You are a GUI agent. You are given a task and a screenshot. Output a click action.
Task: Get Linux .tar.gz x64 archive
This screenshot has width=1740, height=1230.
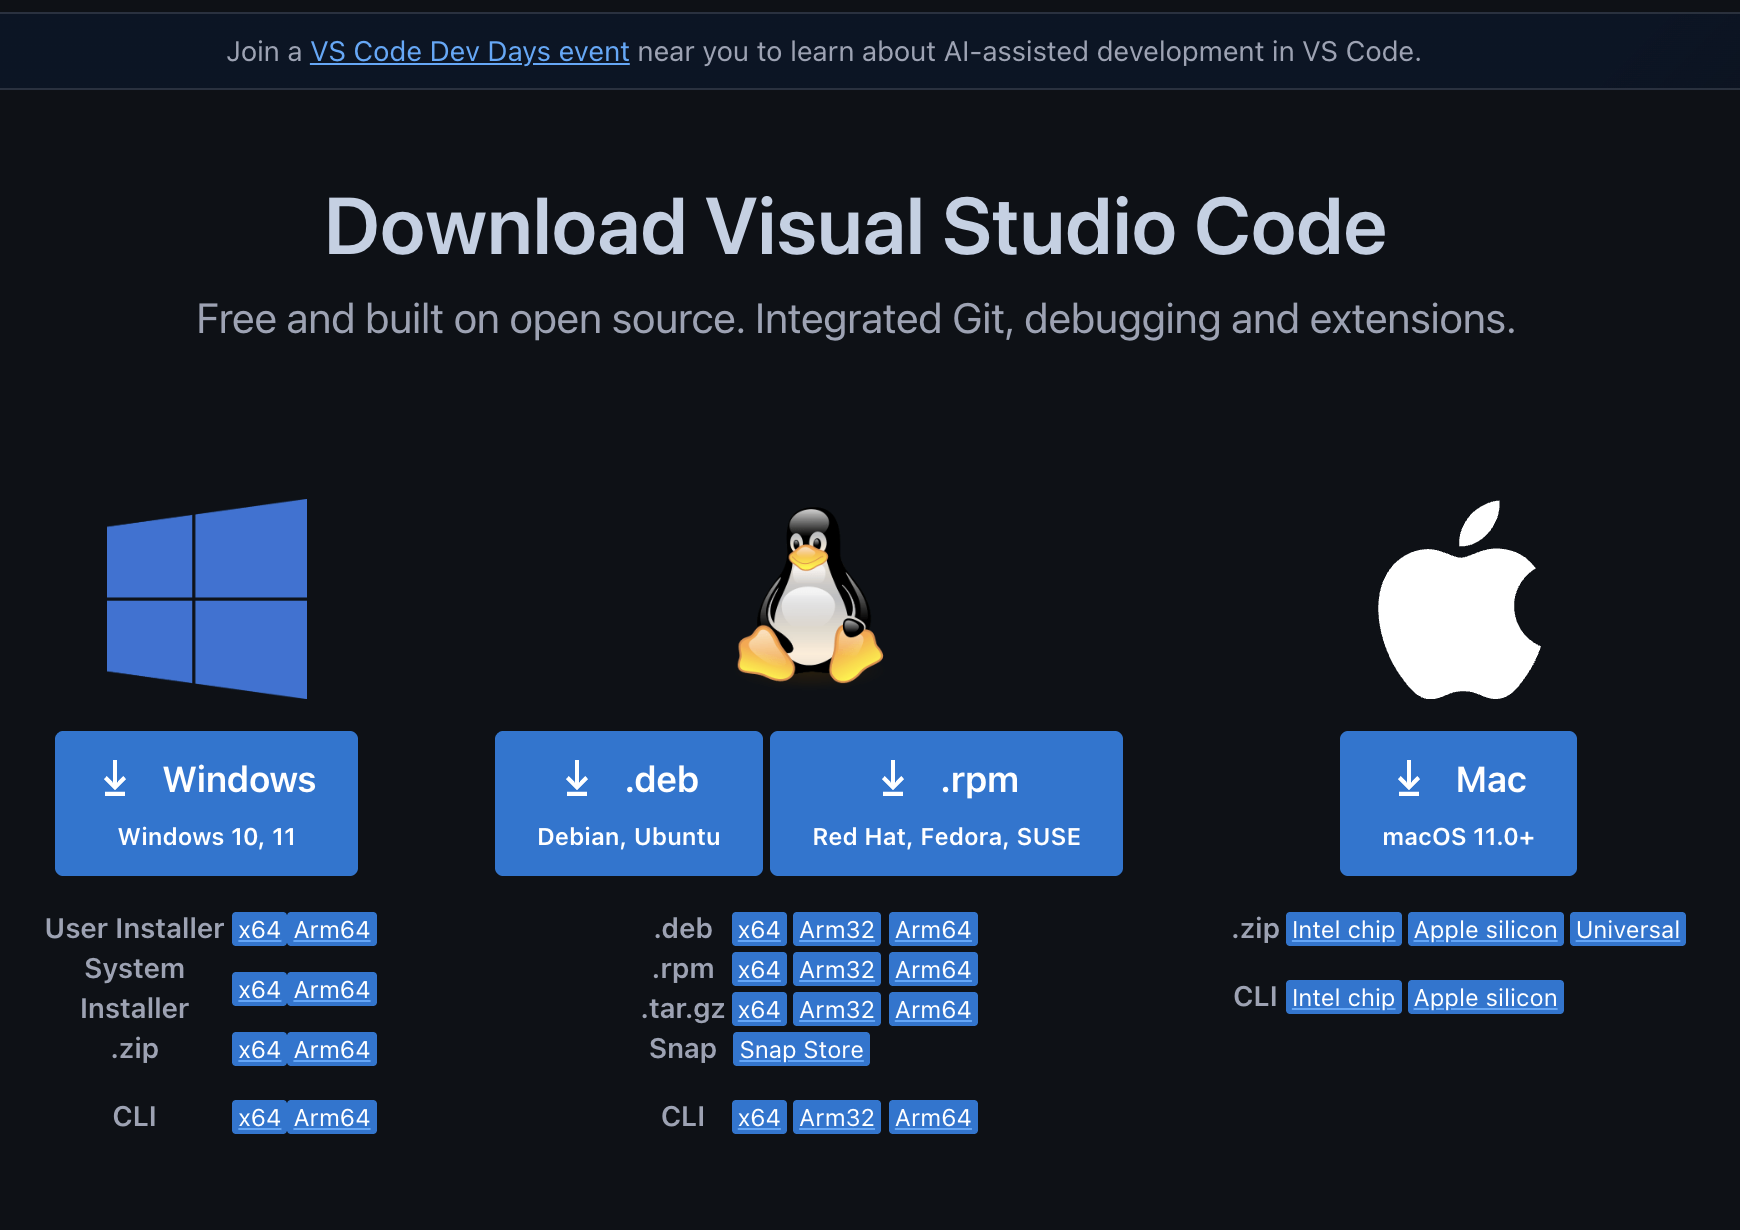point(759,1009)
